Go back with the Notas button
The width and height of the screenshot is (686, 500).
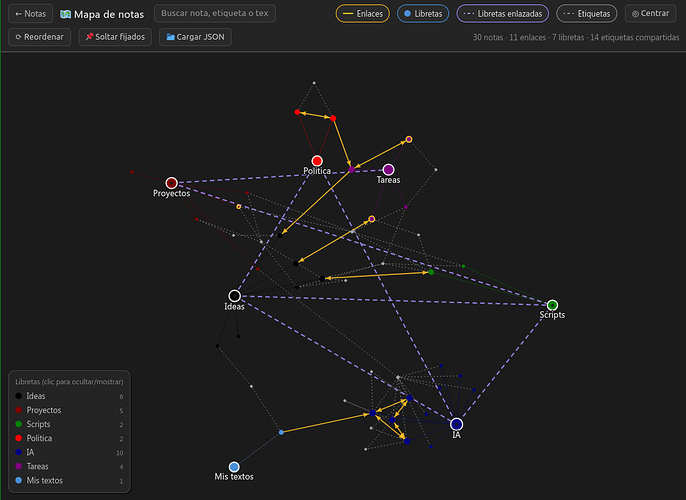tap(31, 14)
